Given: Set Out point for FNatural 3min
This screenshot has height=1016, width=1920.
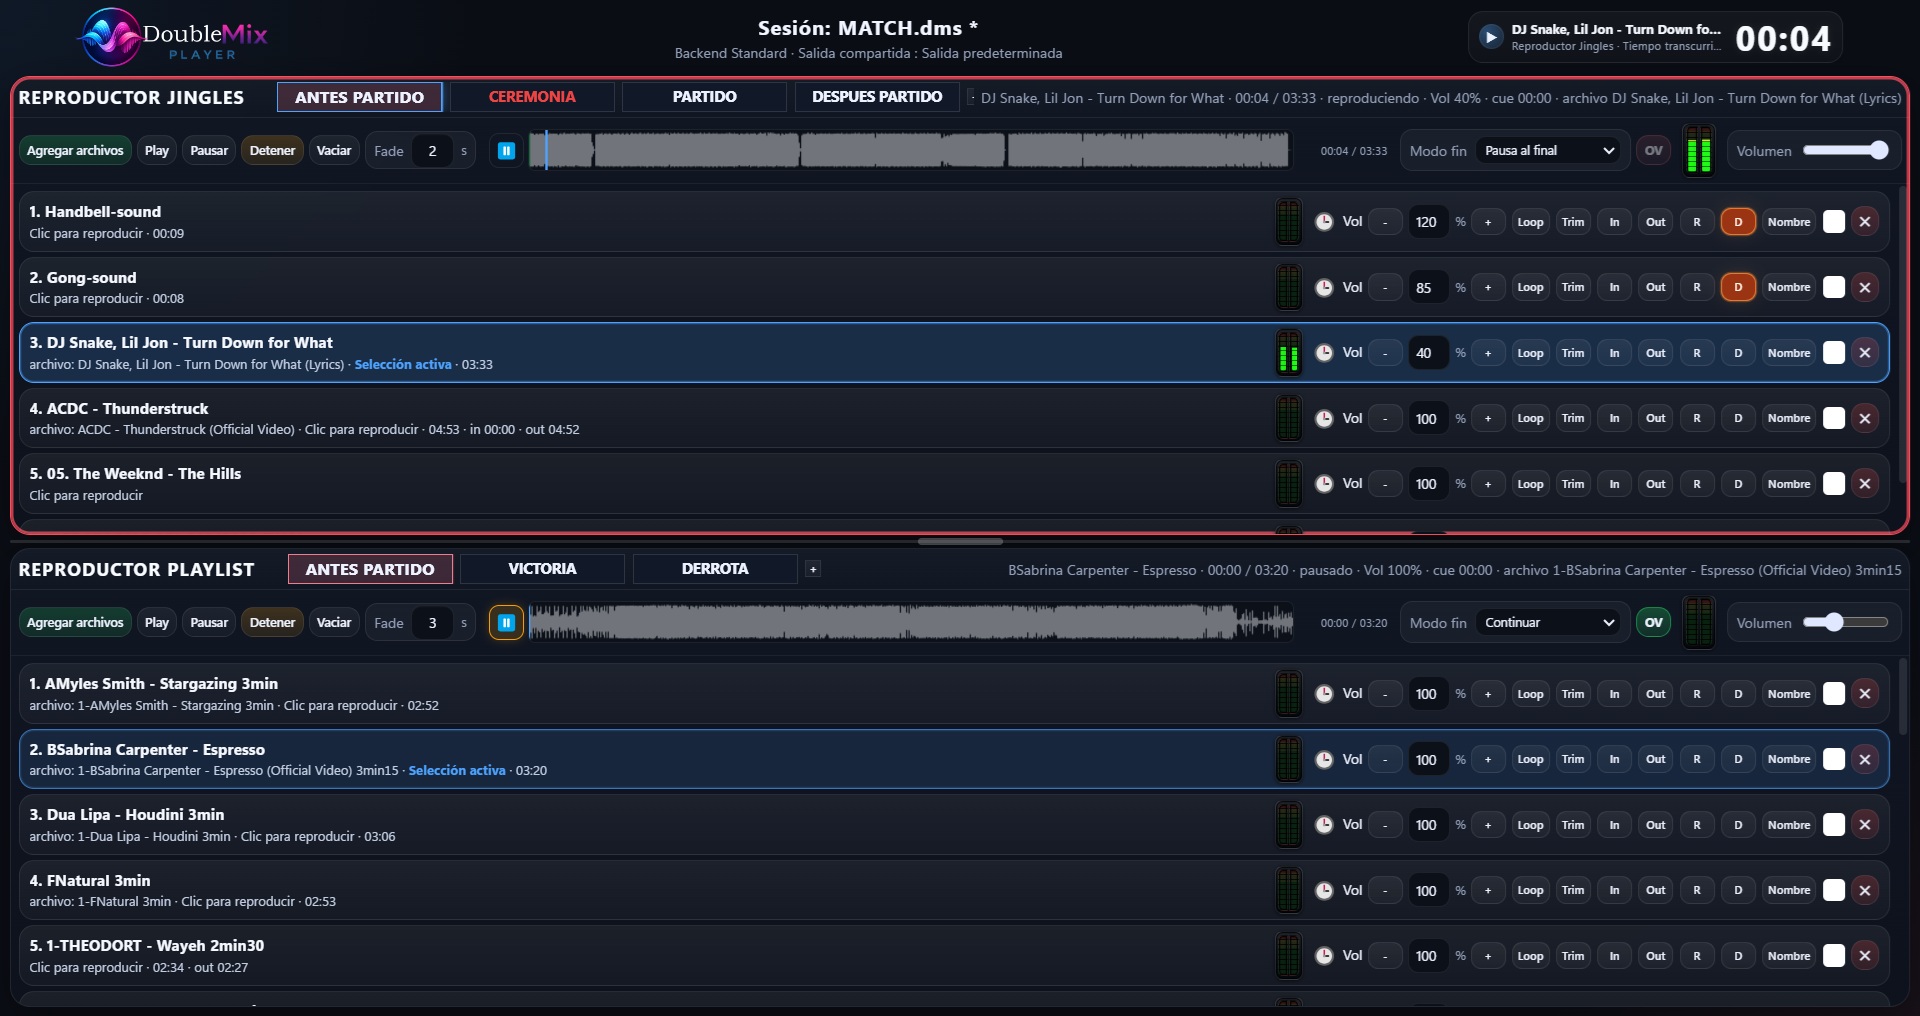Looking at the screenshot, I should (1656, 891).
